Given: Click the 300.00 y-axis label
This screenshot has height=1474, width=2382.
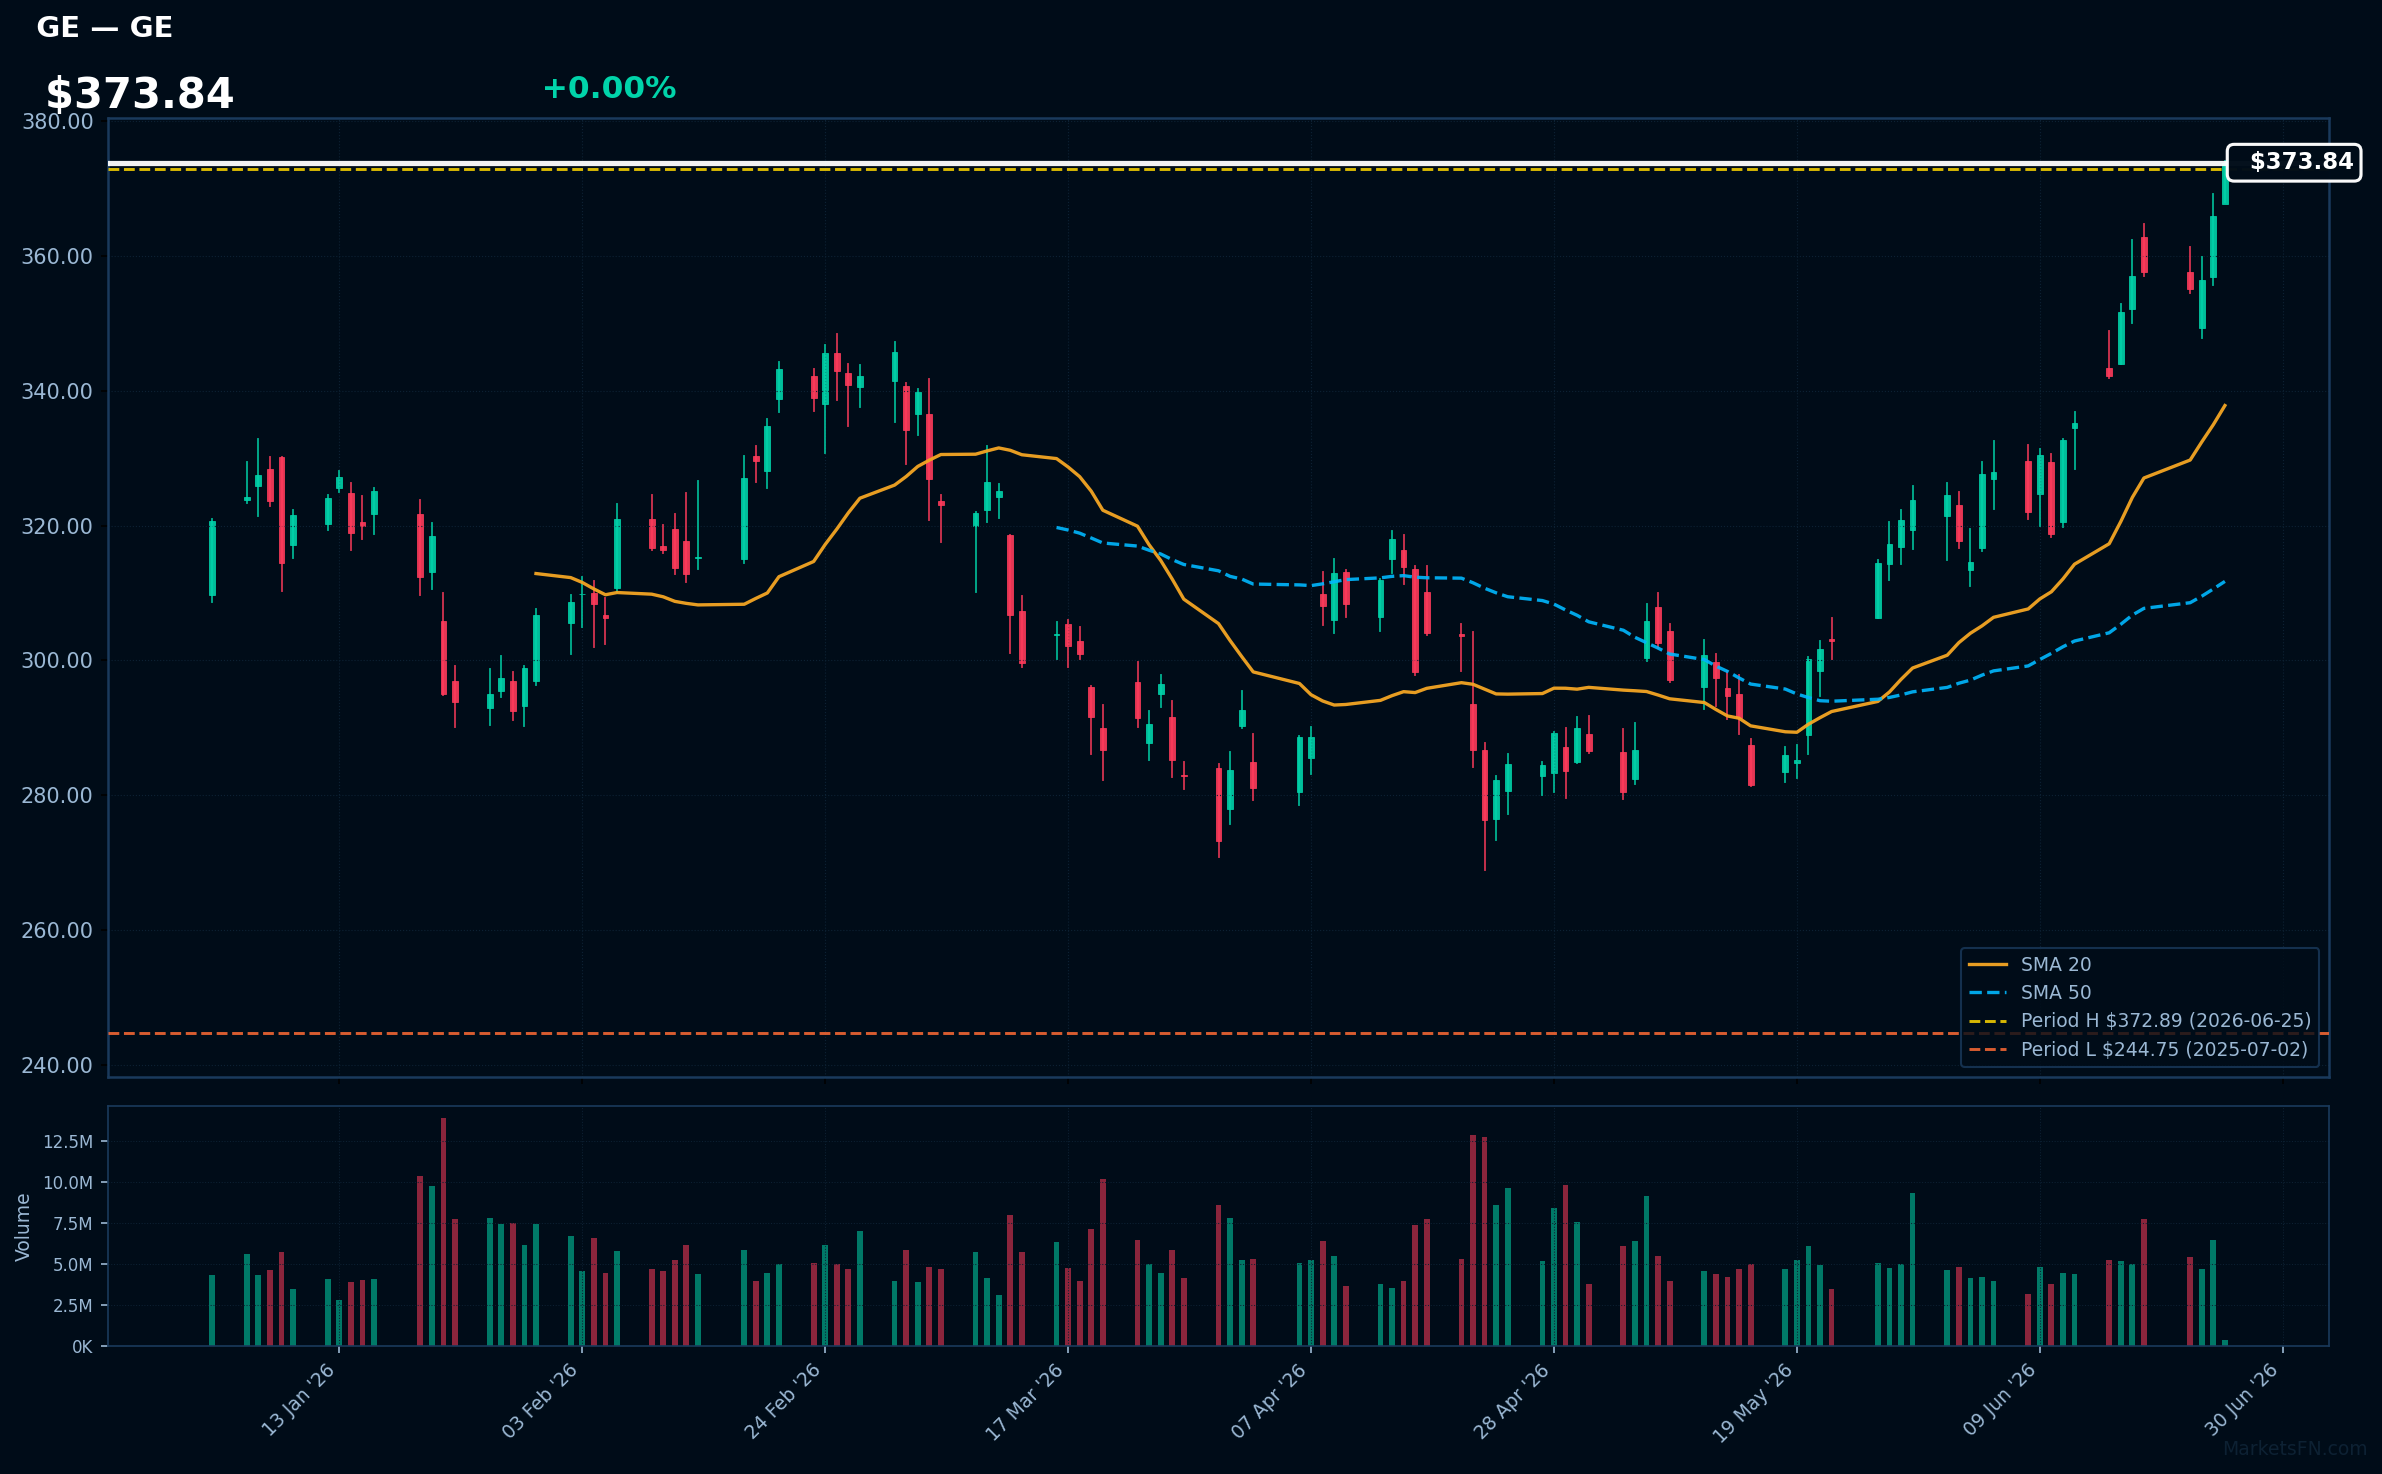Looking at the screenshot, I should [x=57, y=661].
